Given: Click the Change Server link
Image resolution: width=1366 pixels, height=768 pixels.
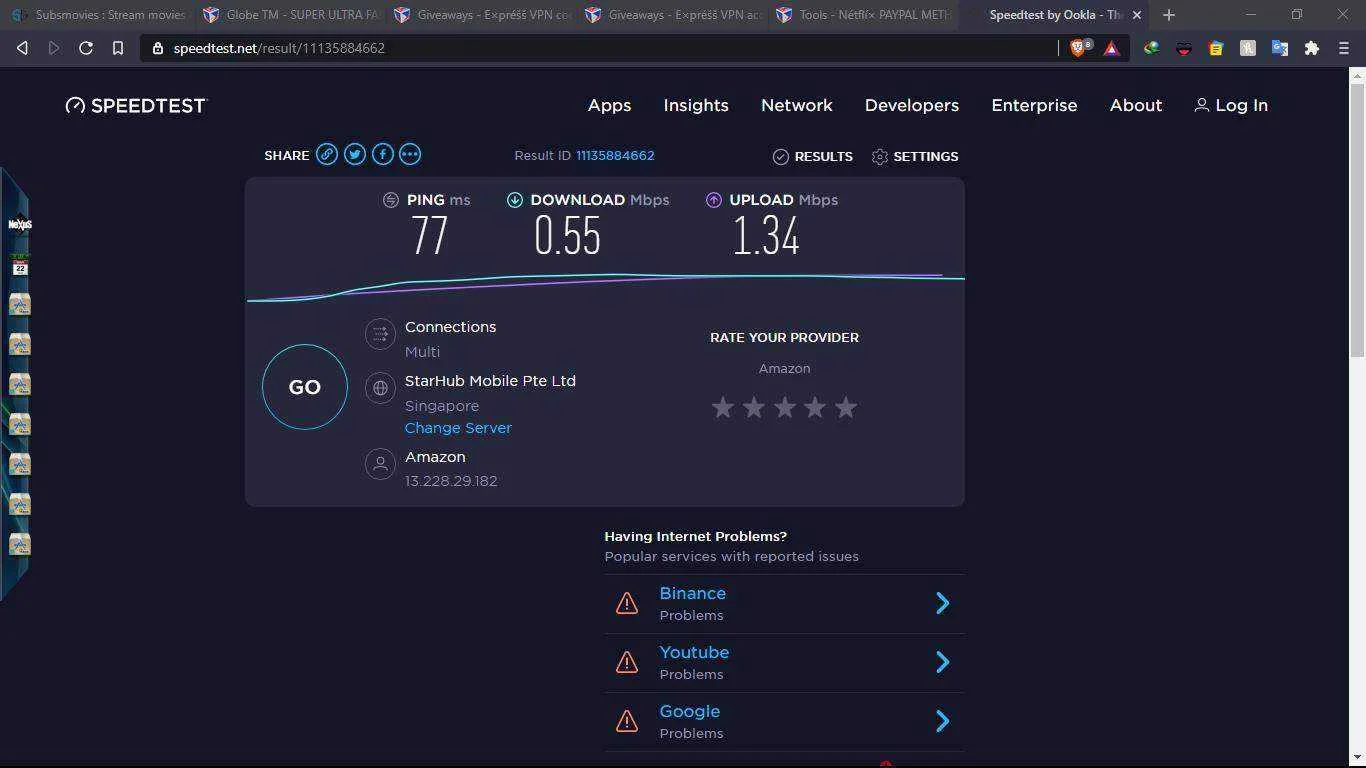Looking at the screenshot, I should [458, 428].
